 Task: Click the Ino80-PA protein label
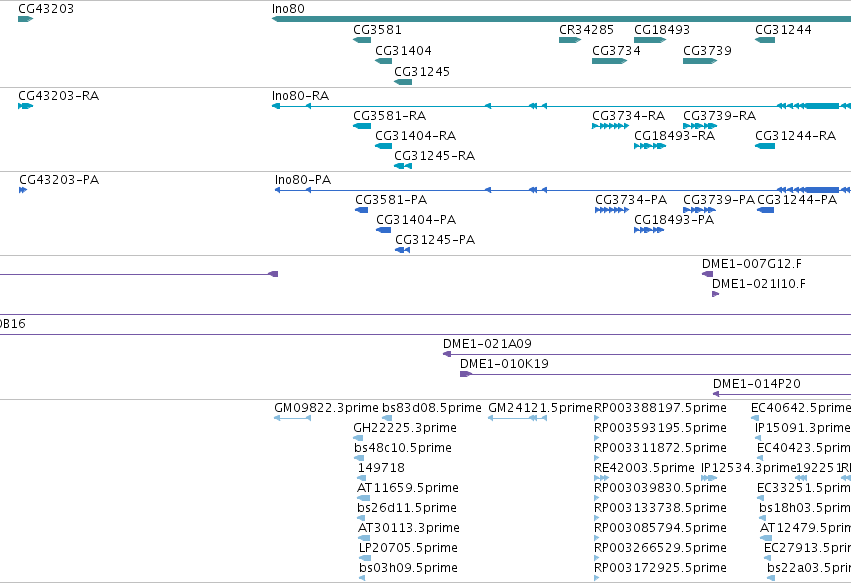pyautogui.click(x=303, y=180)
